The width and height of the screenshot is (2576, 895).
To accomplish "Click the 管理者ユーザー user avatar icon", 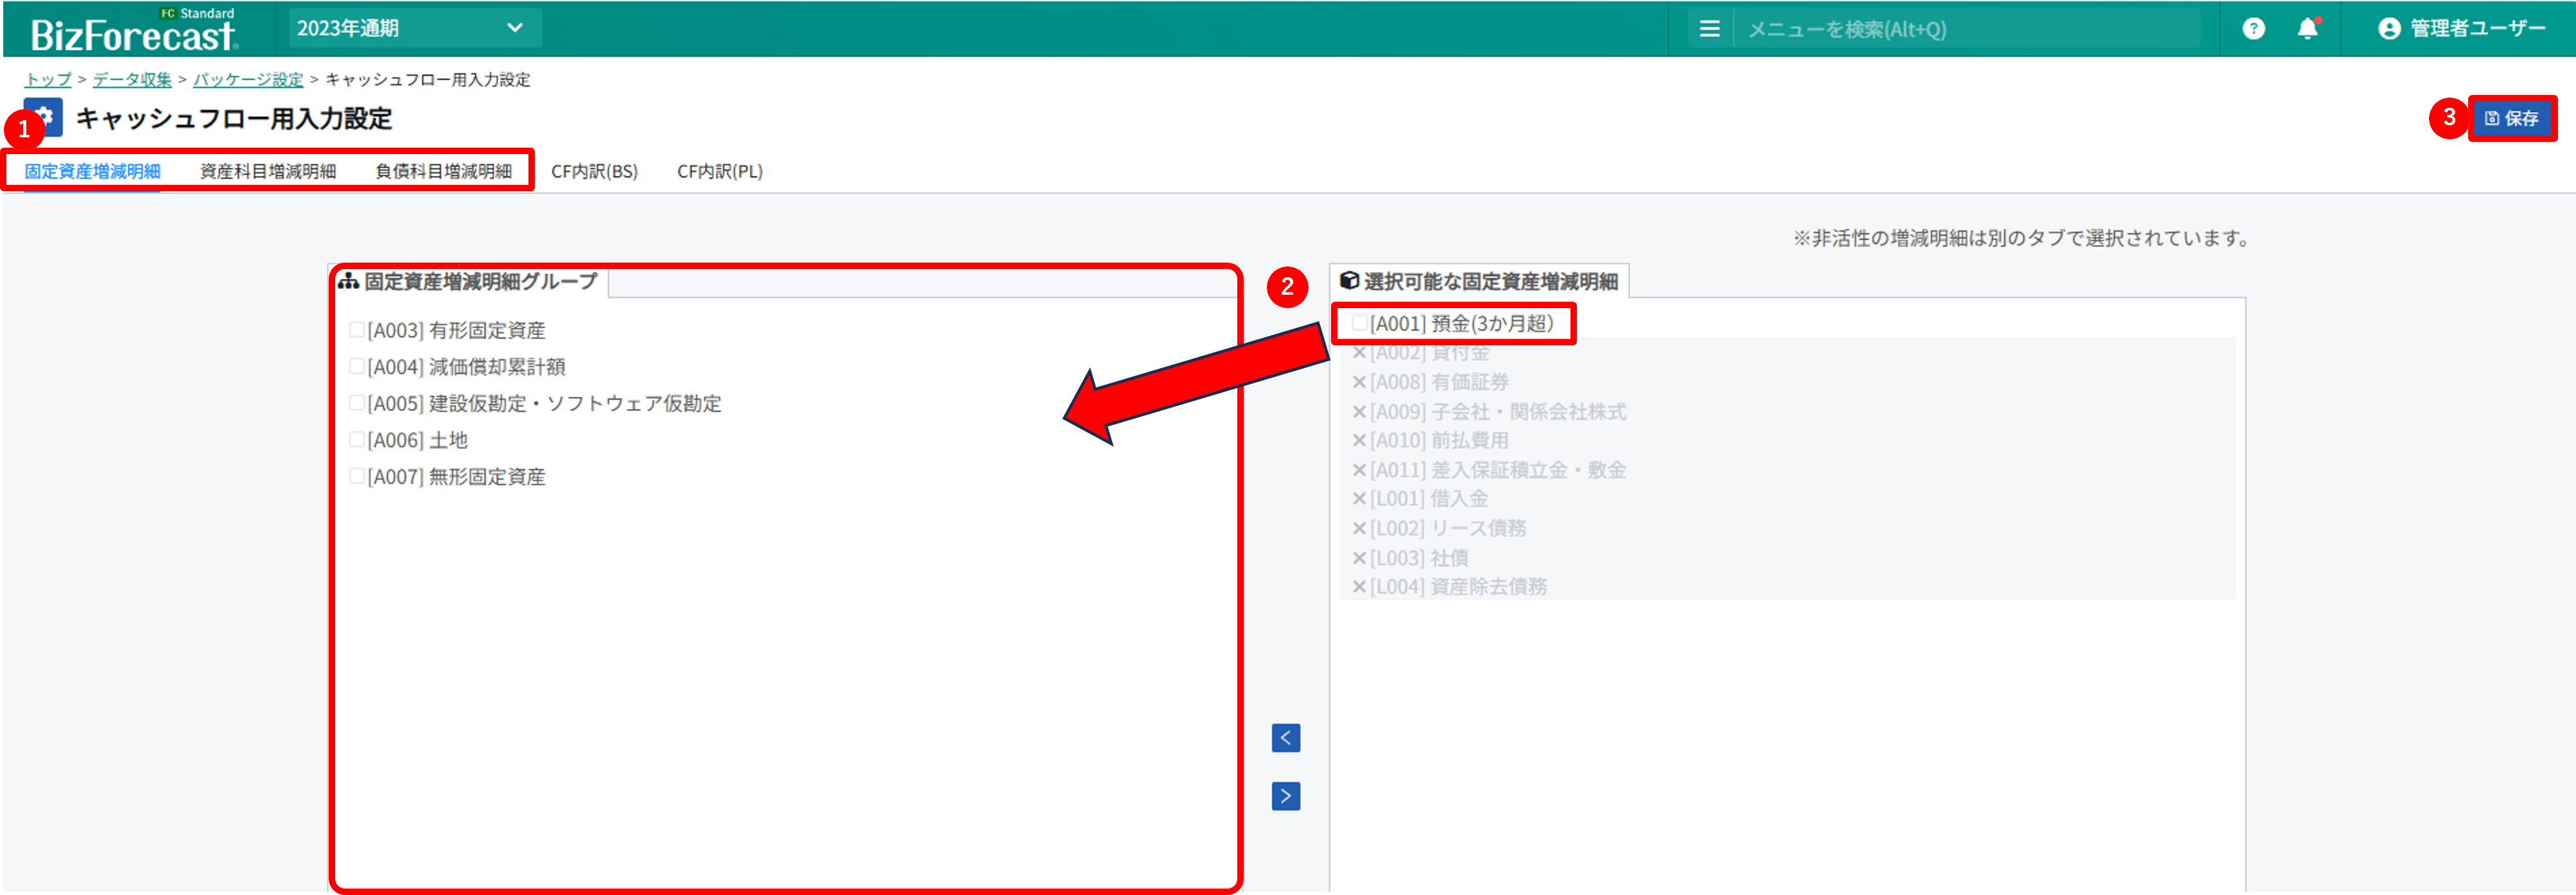I will click(2389, 29).
